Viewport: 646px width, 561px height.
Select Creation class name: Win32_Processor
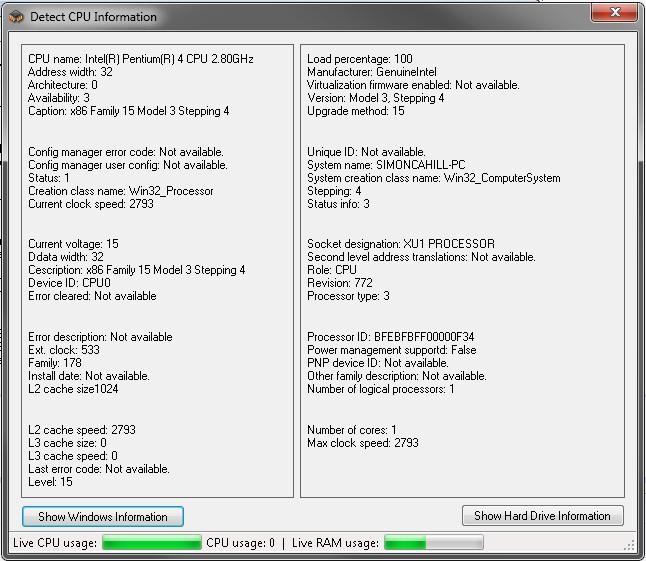click(121, 191)
